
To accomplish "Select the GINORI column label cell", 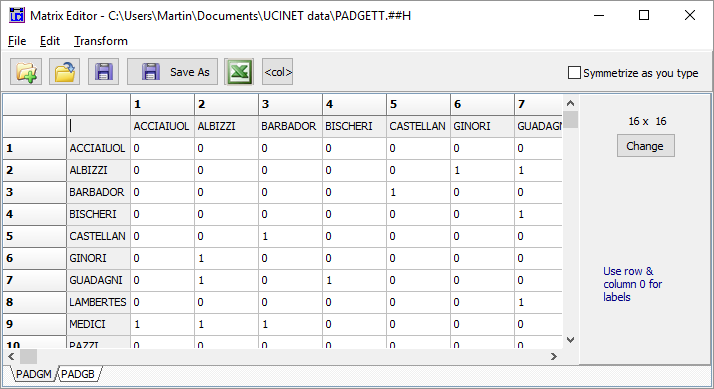I will [482, 126].
